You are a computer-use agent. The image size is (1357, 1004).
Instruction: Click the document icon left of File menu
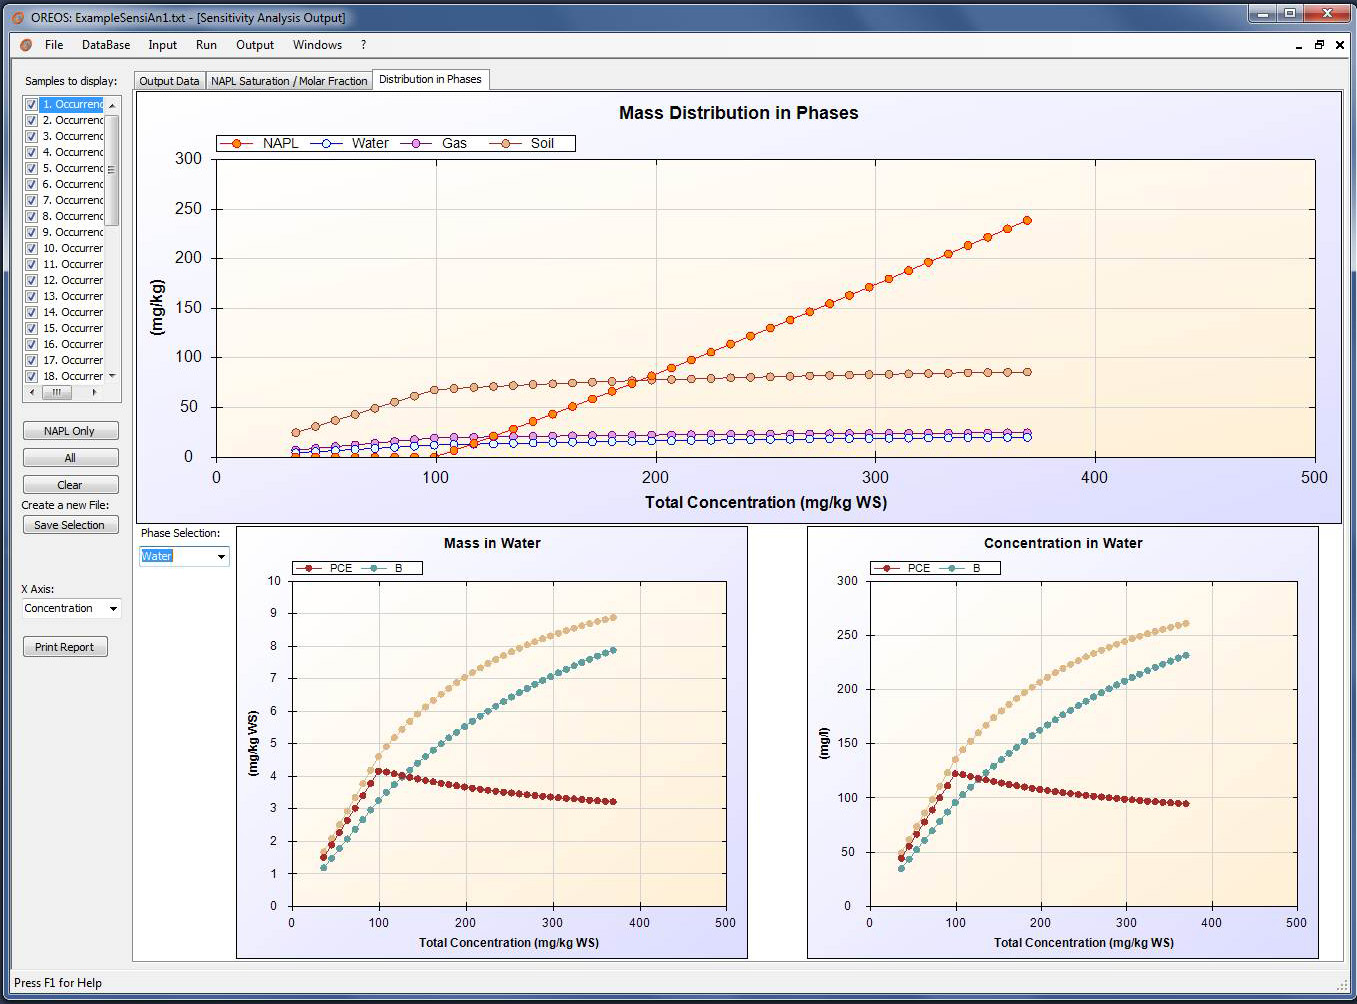[26, 45]
